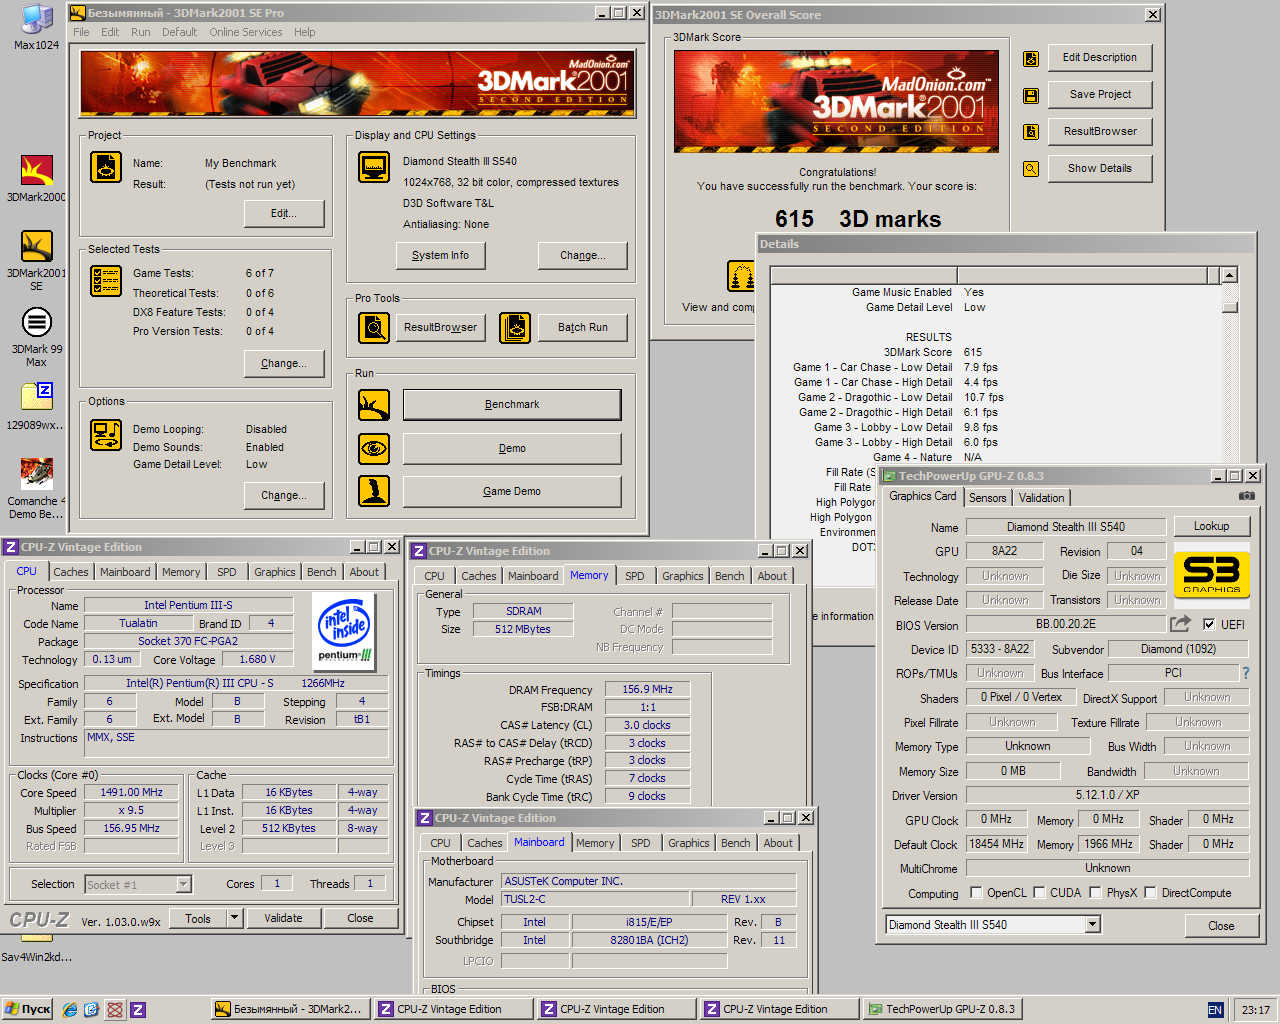1280x1024 pixels.
Task: Click the eye icon next to Demo button
Action: point(374,448)
